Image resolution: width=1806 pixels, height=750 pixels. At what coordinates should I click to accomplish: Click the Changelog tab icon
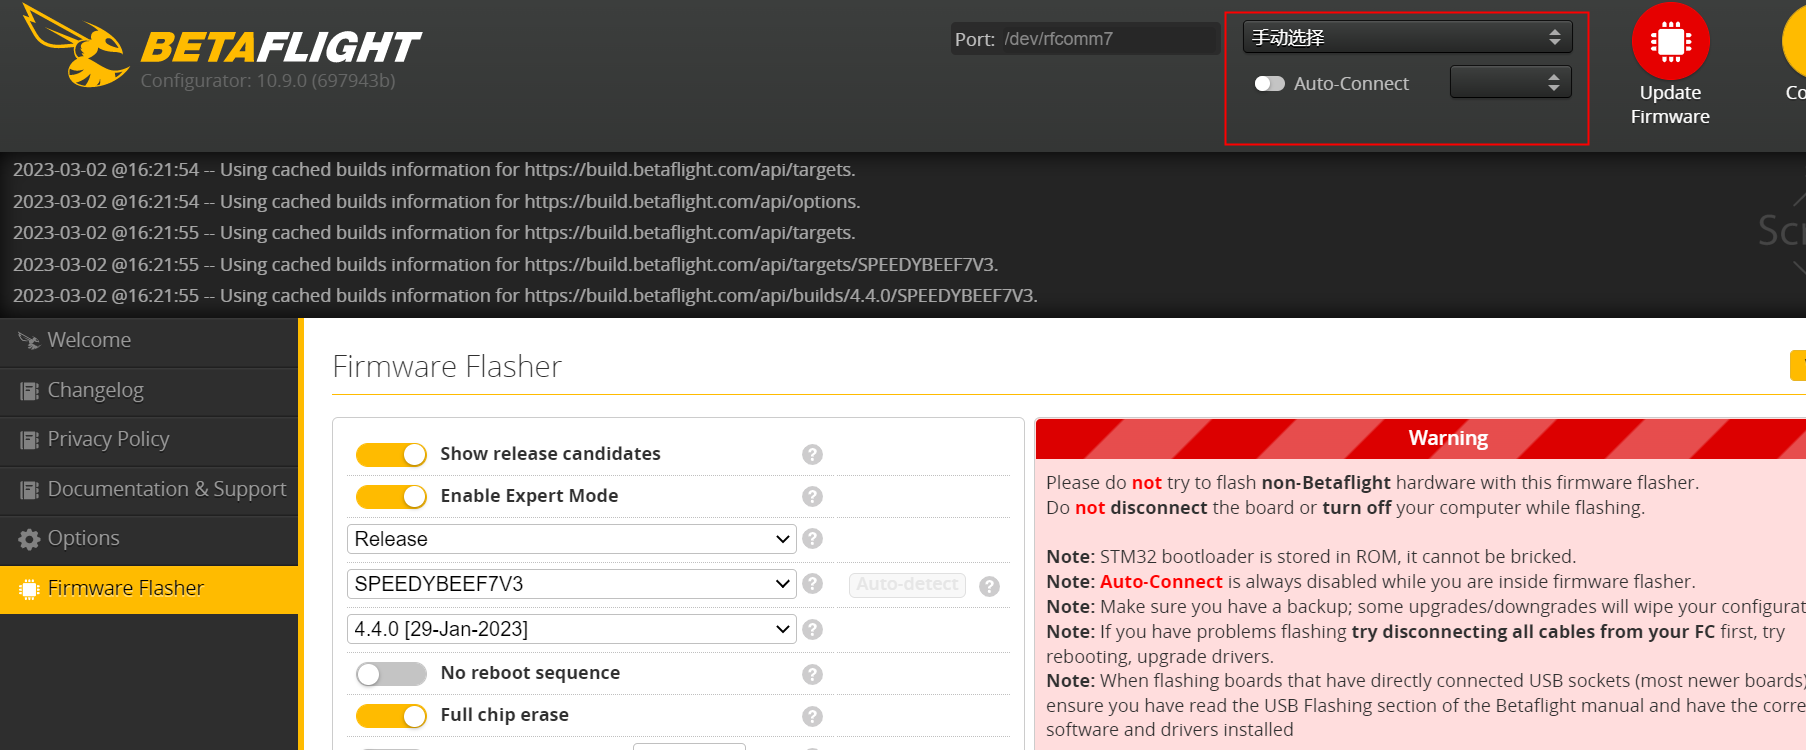[29, 391]
